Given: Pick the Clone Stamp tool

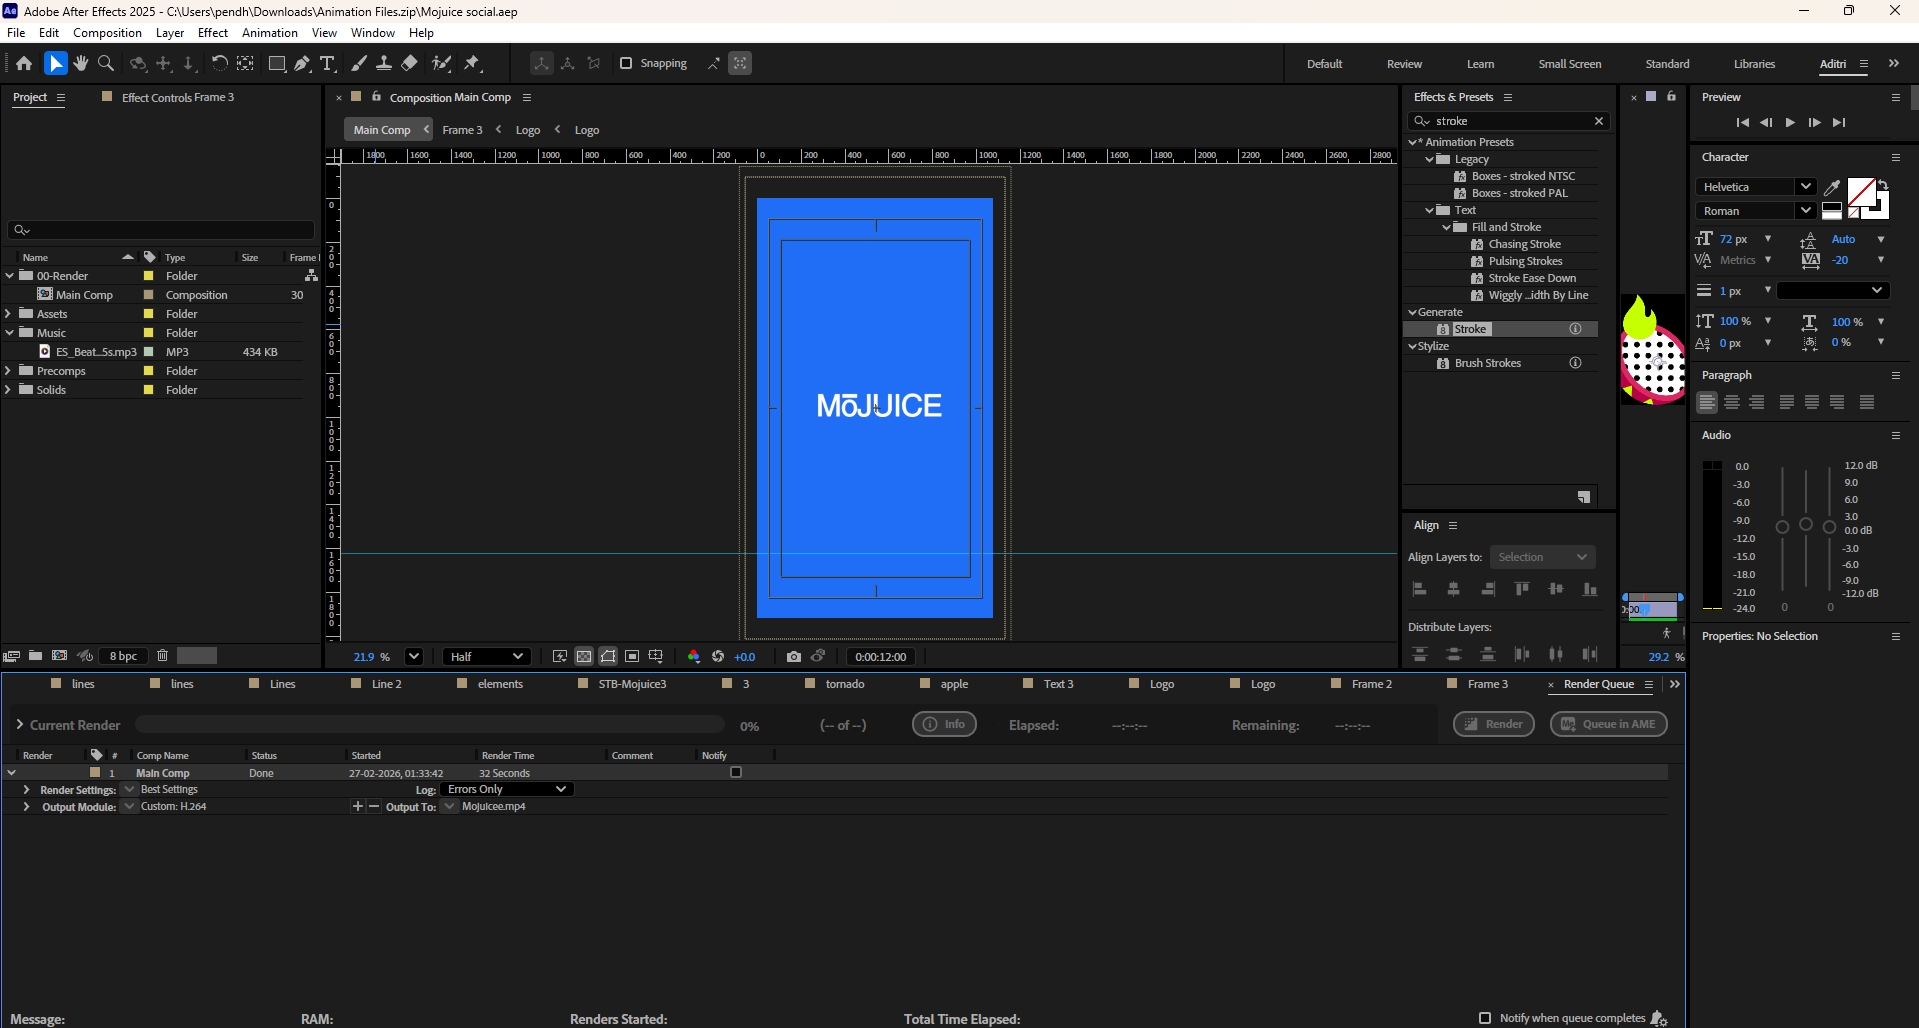Looking at the screenshot, I should [x=384, y=63].
